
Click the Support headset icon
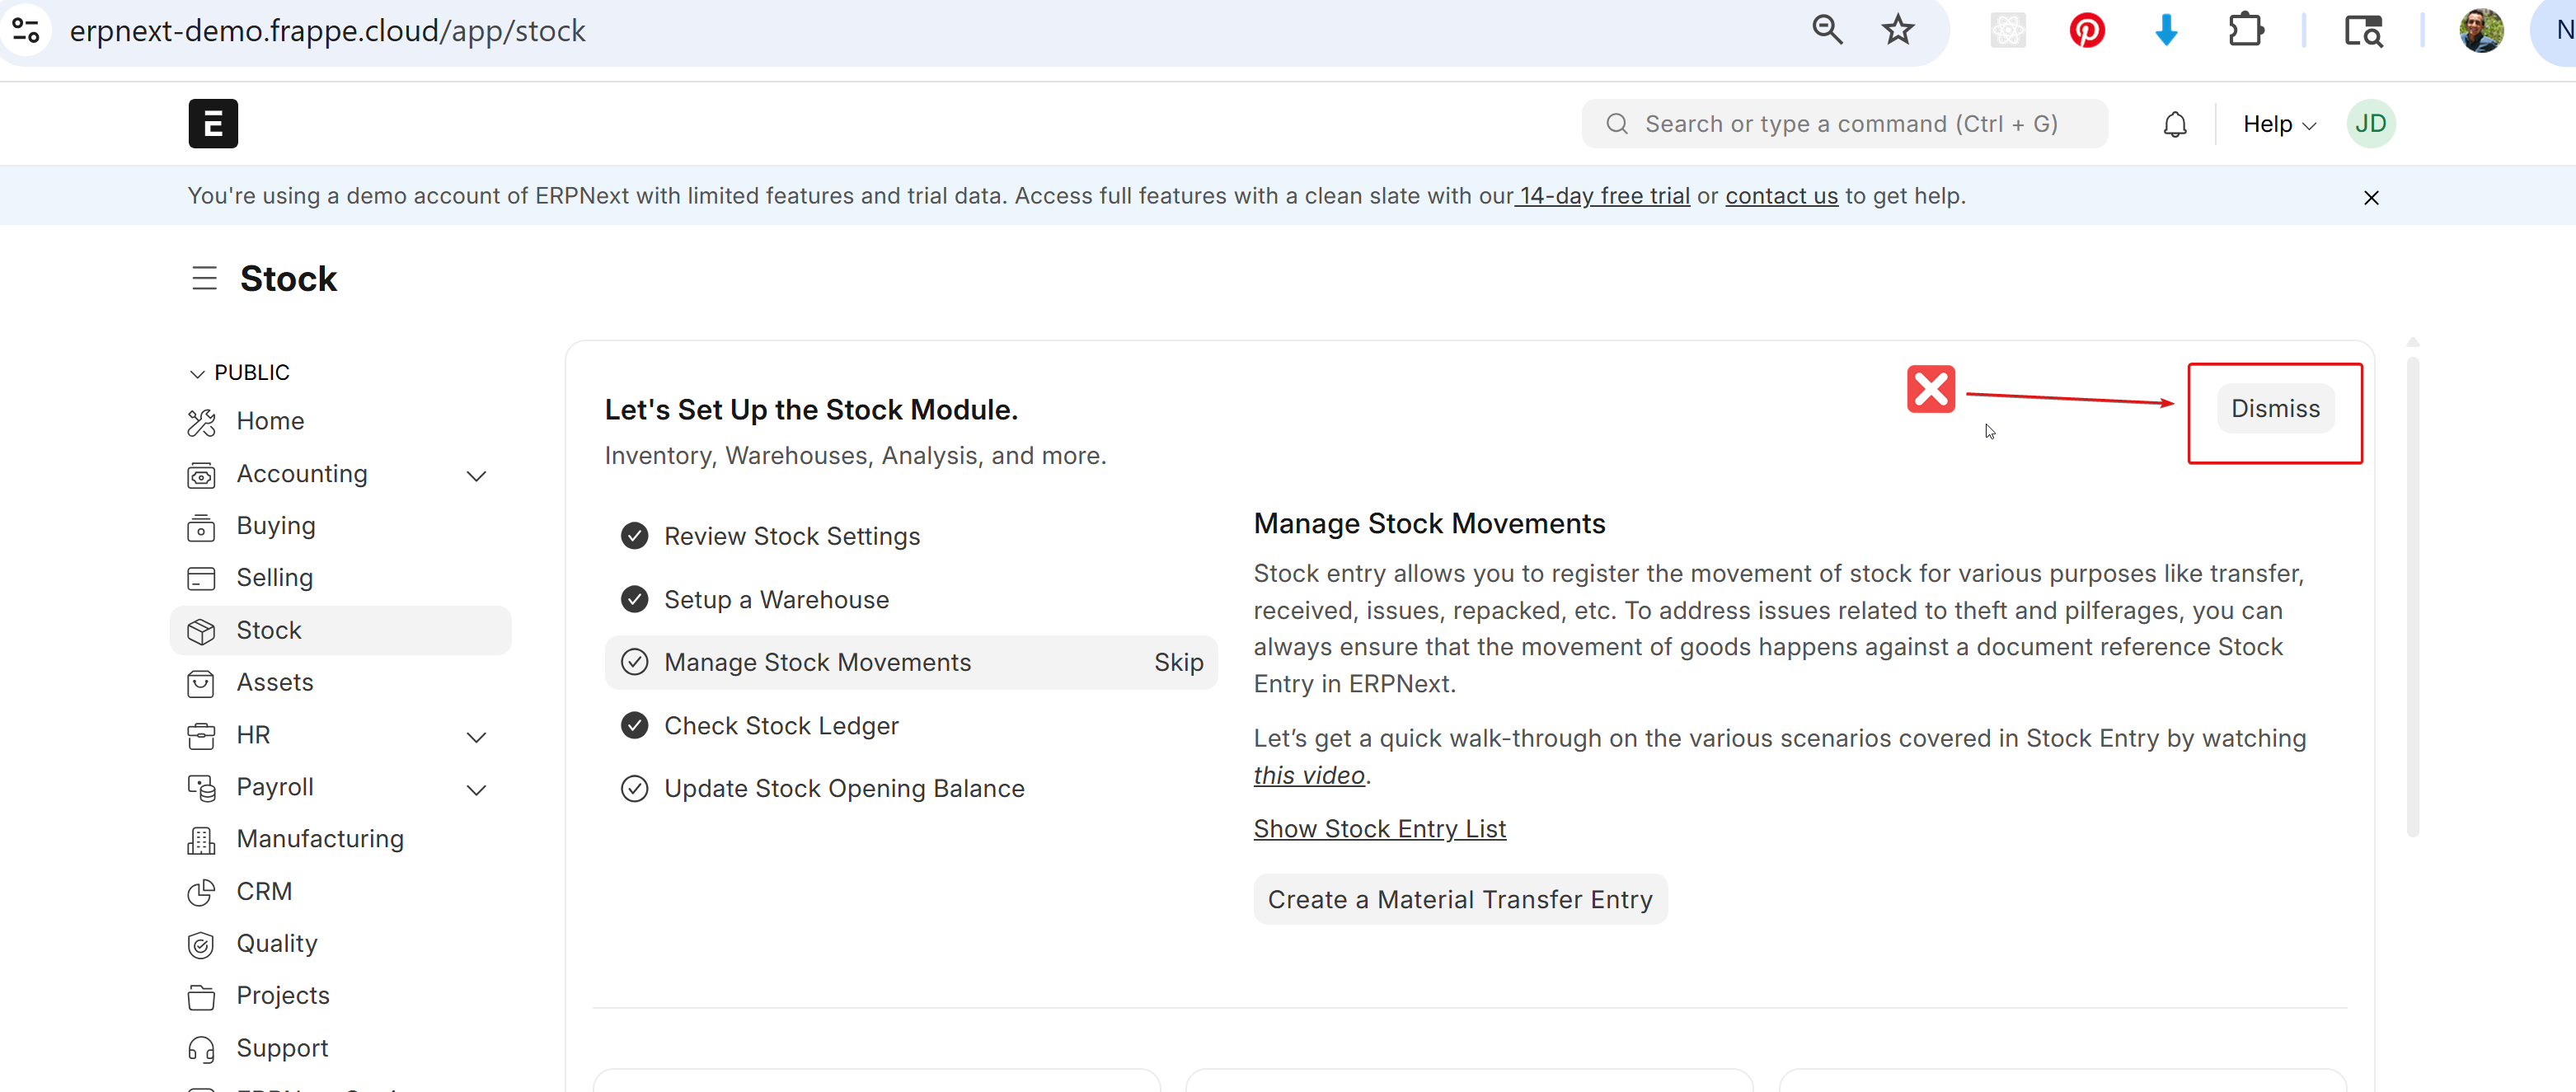[x=201, y=1049]
